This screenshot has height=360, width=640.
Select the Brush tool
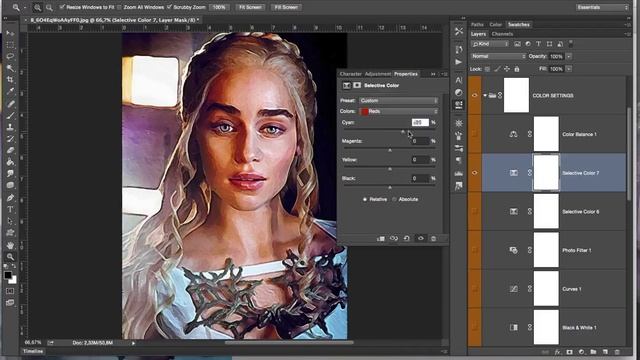coord(11,116)
